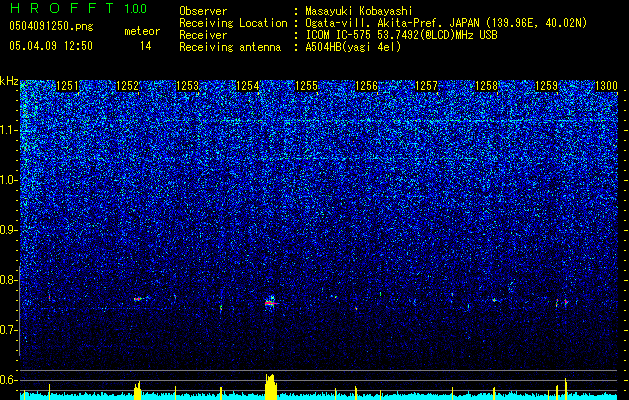
Task: Click the yellow power peak below 1252
Action: [137, 390]
